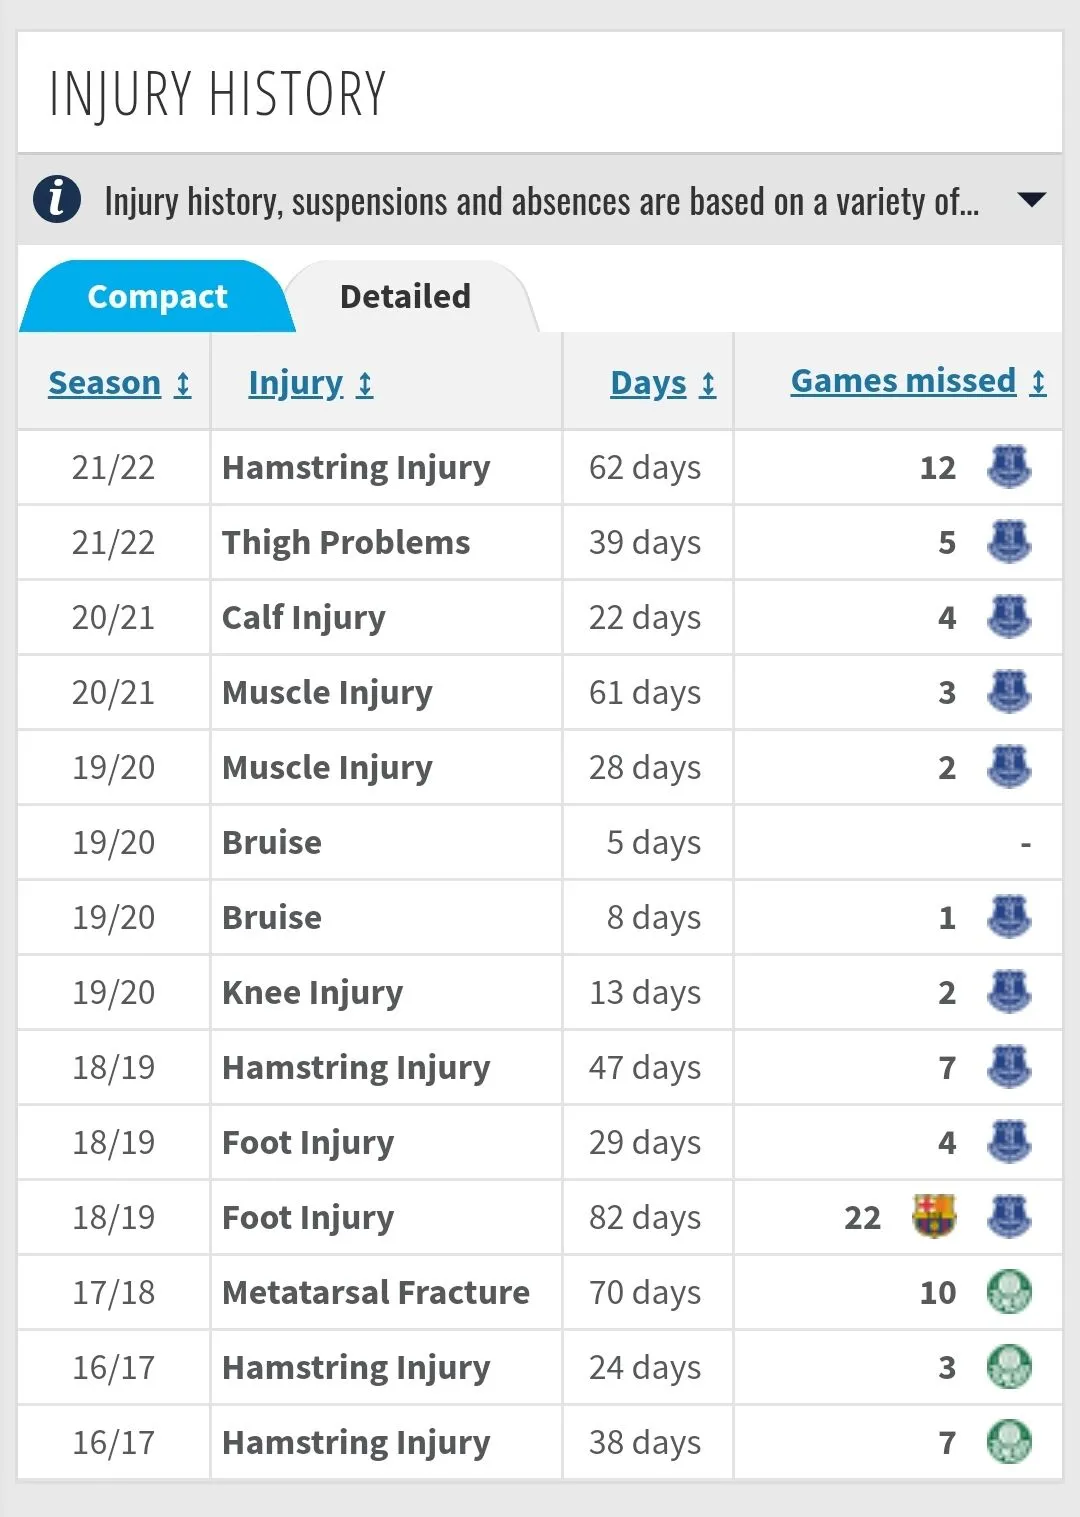Viewport: 1080px width, 1517px height.
Task: Click the Barcelona crest in Foot Injury row
Action: pyautogui.click(x=934, y=1216)
